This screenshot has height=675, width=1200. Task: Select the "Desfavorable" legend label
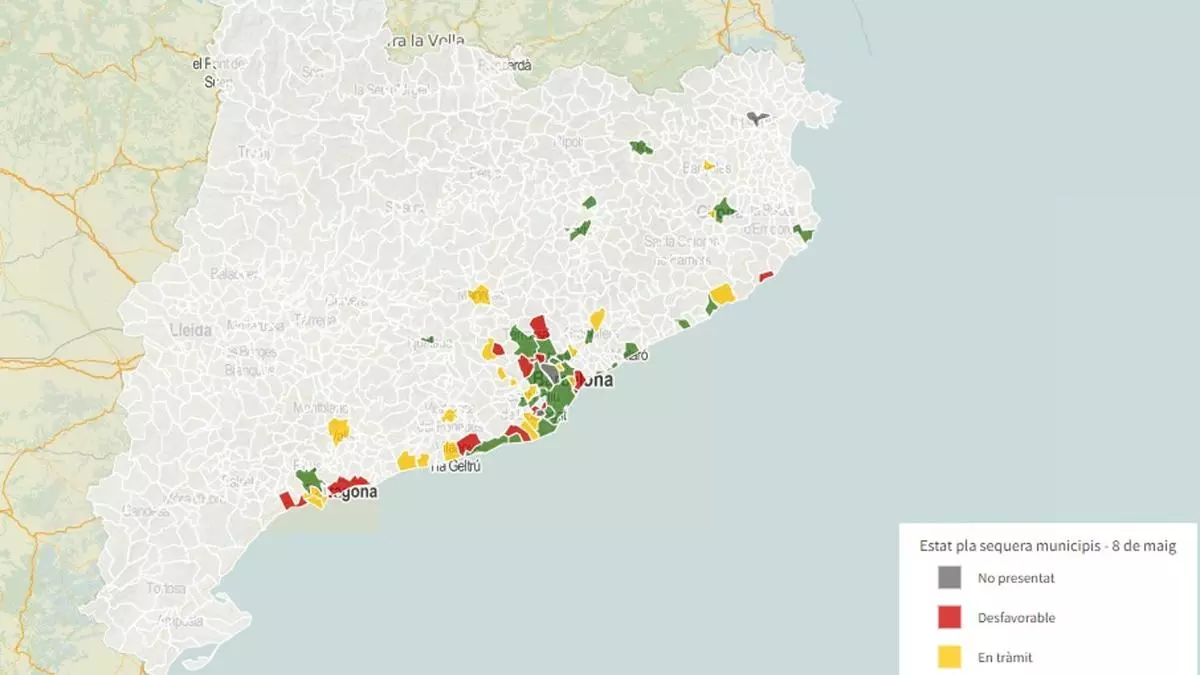(x=1016, y=618)
